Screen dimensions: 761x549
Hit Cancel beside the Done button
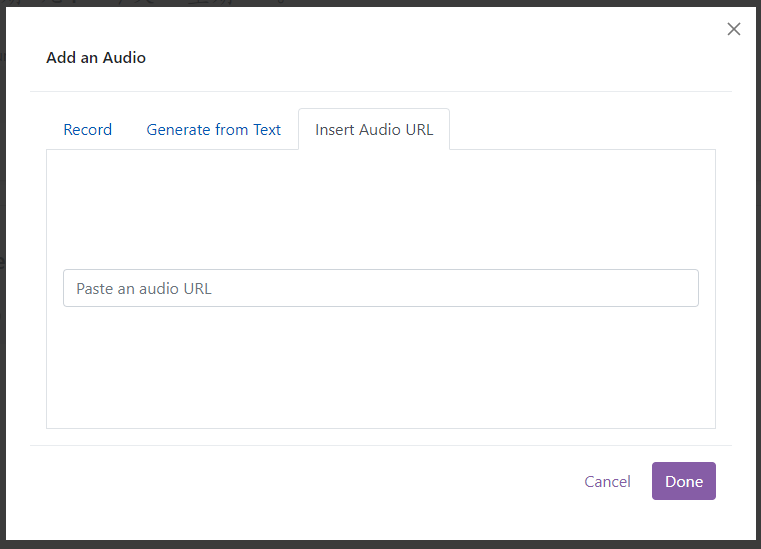[x=607, y=482]
